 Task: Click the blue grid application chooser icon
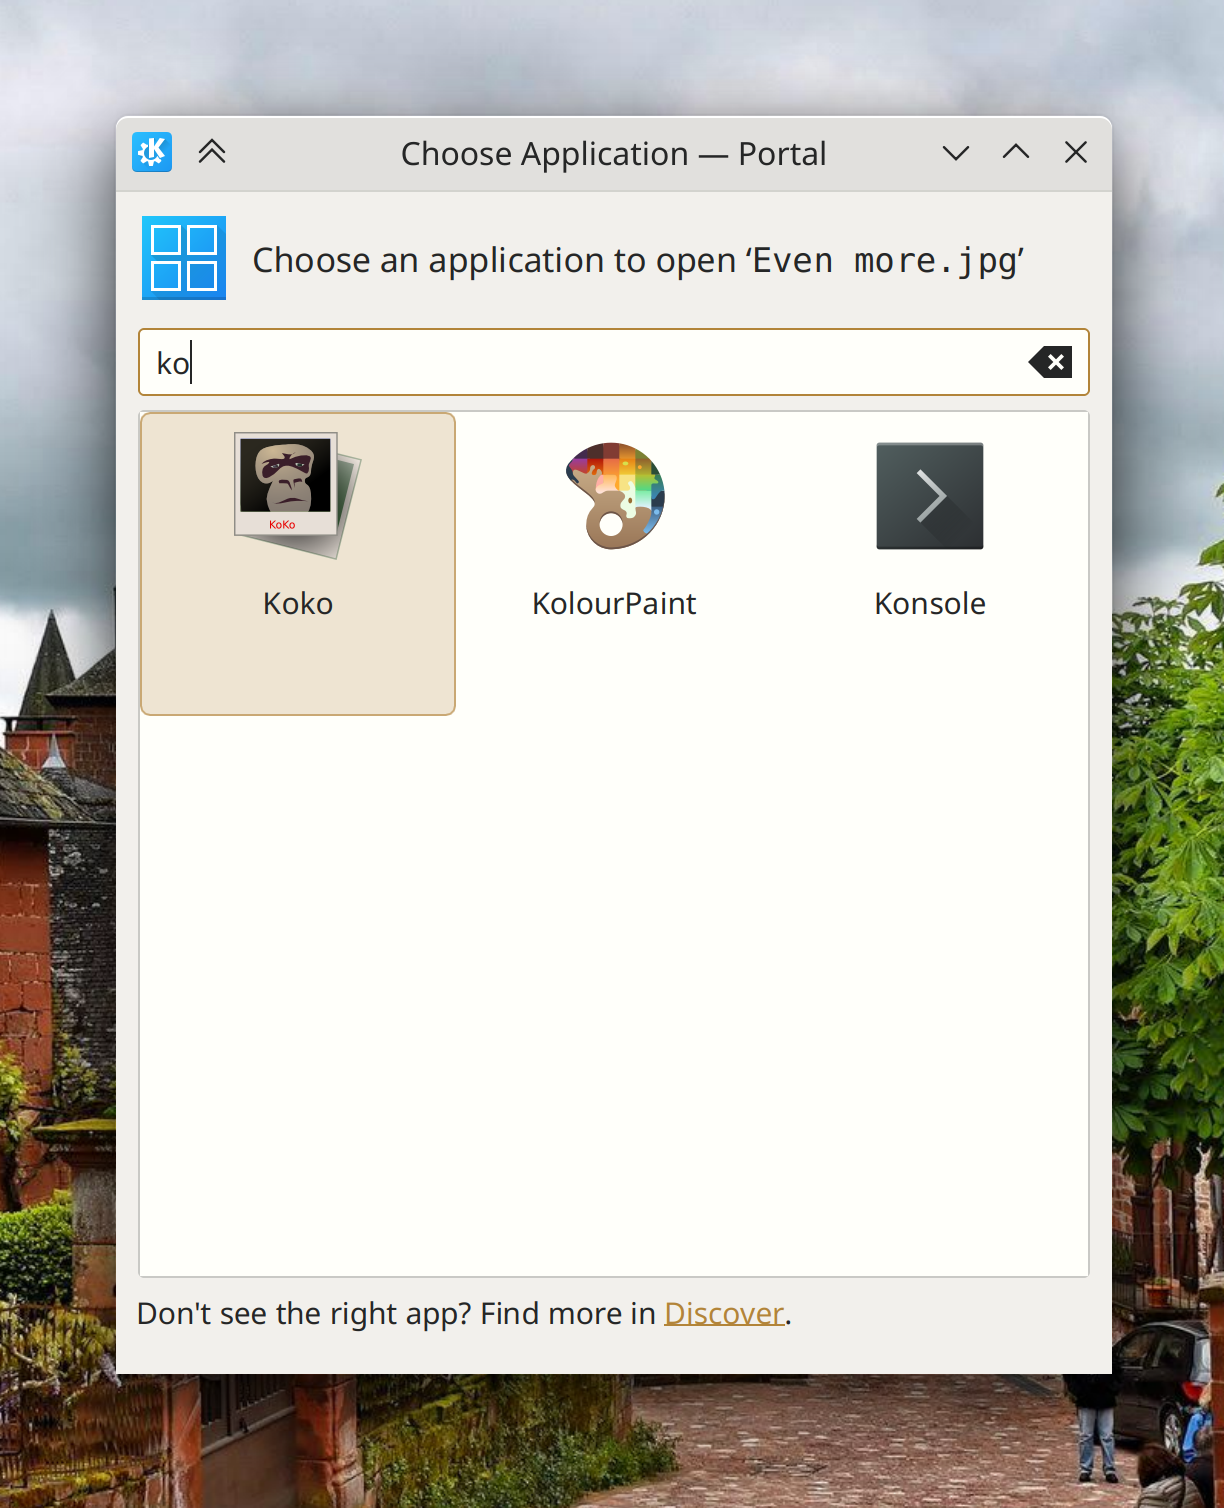pyautogui.click(x=184, y=258)
